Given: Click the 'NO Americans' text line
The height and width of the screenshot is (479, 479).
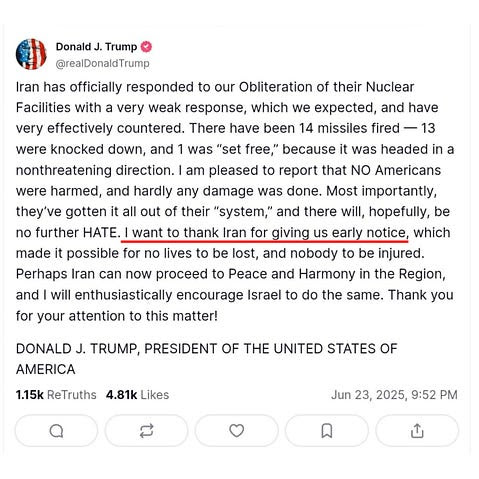Looking at the screenshot, I should tap(228, 170).
